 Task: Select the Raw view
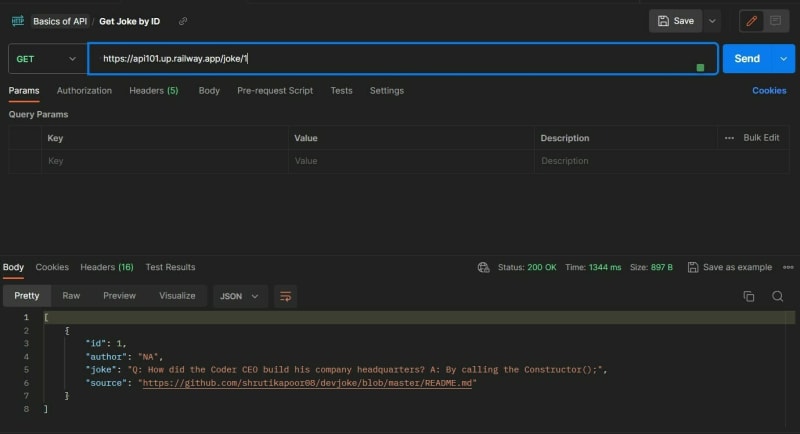click(71, 296)
